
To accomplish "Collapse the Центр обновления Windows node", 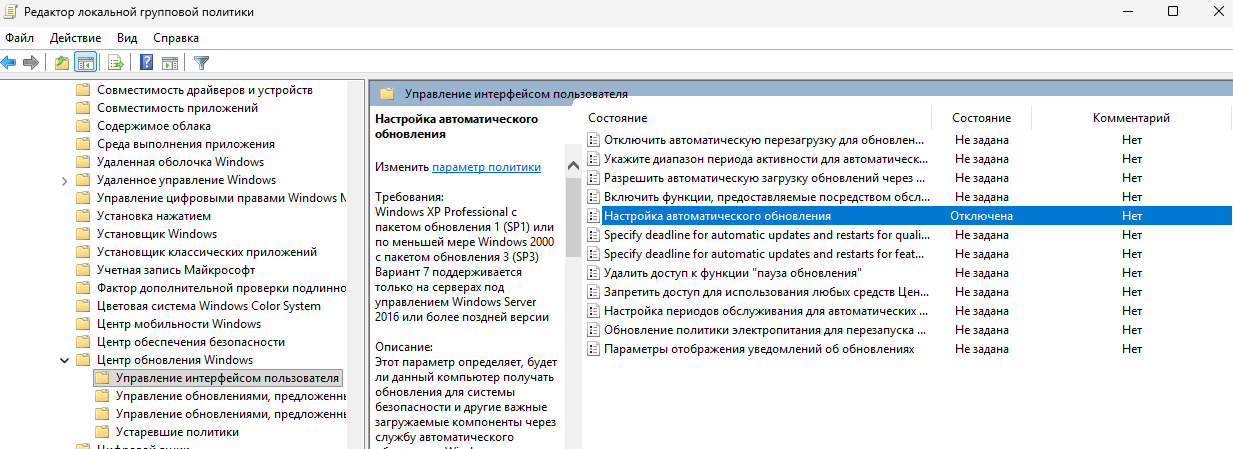I will tap(65, 360).
